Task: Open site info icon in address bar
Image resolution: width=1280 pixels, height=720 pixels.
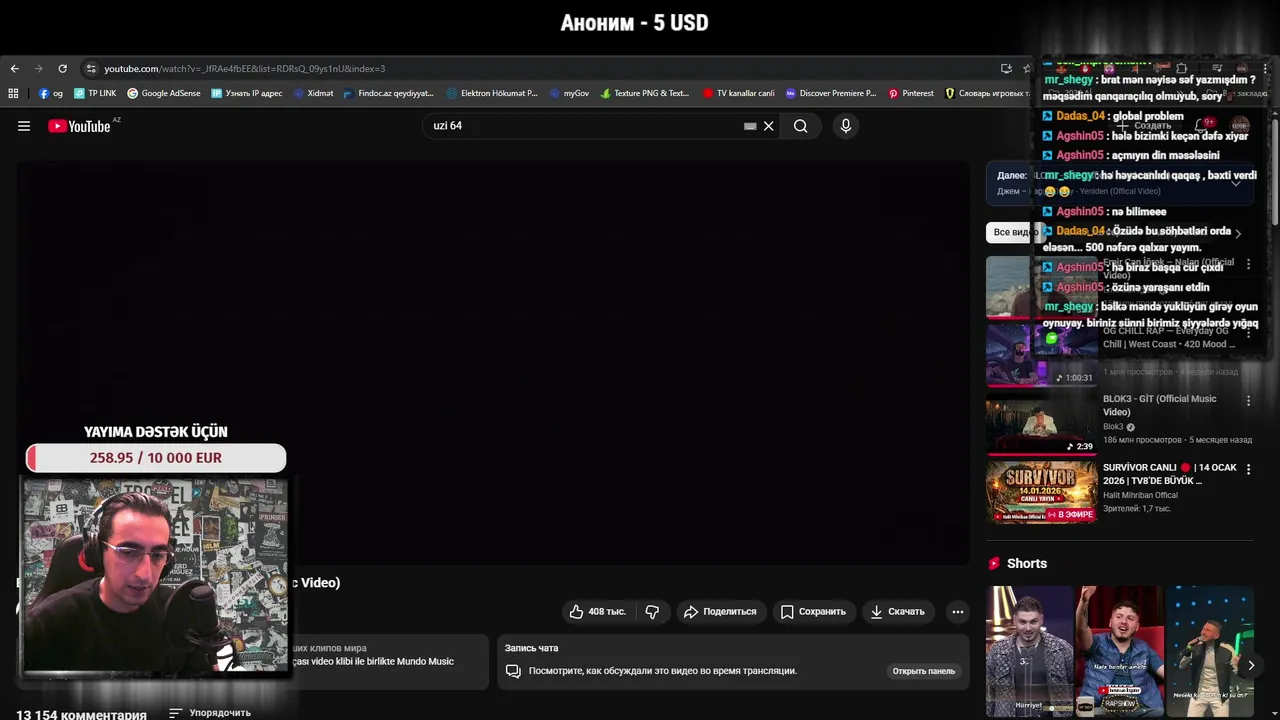Action: pos(91,69)
